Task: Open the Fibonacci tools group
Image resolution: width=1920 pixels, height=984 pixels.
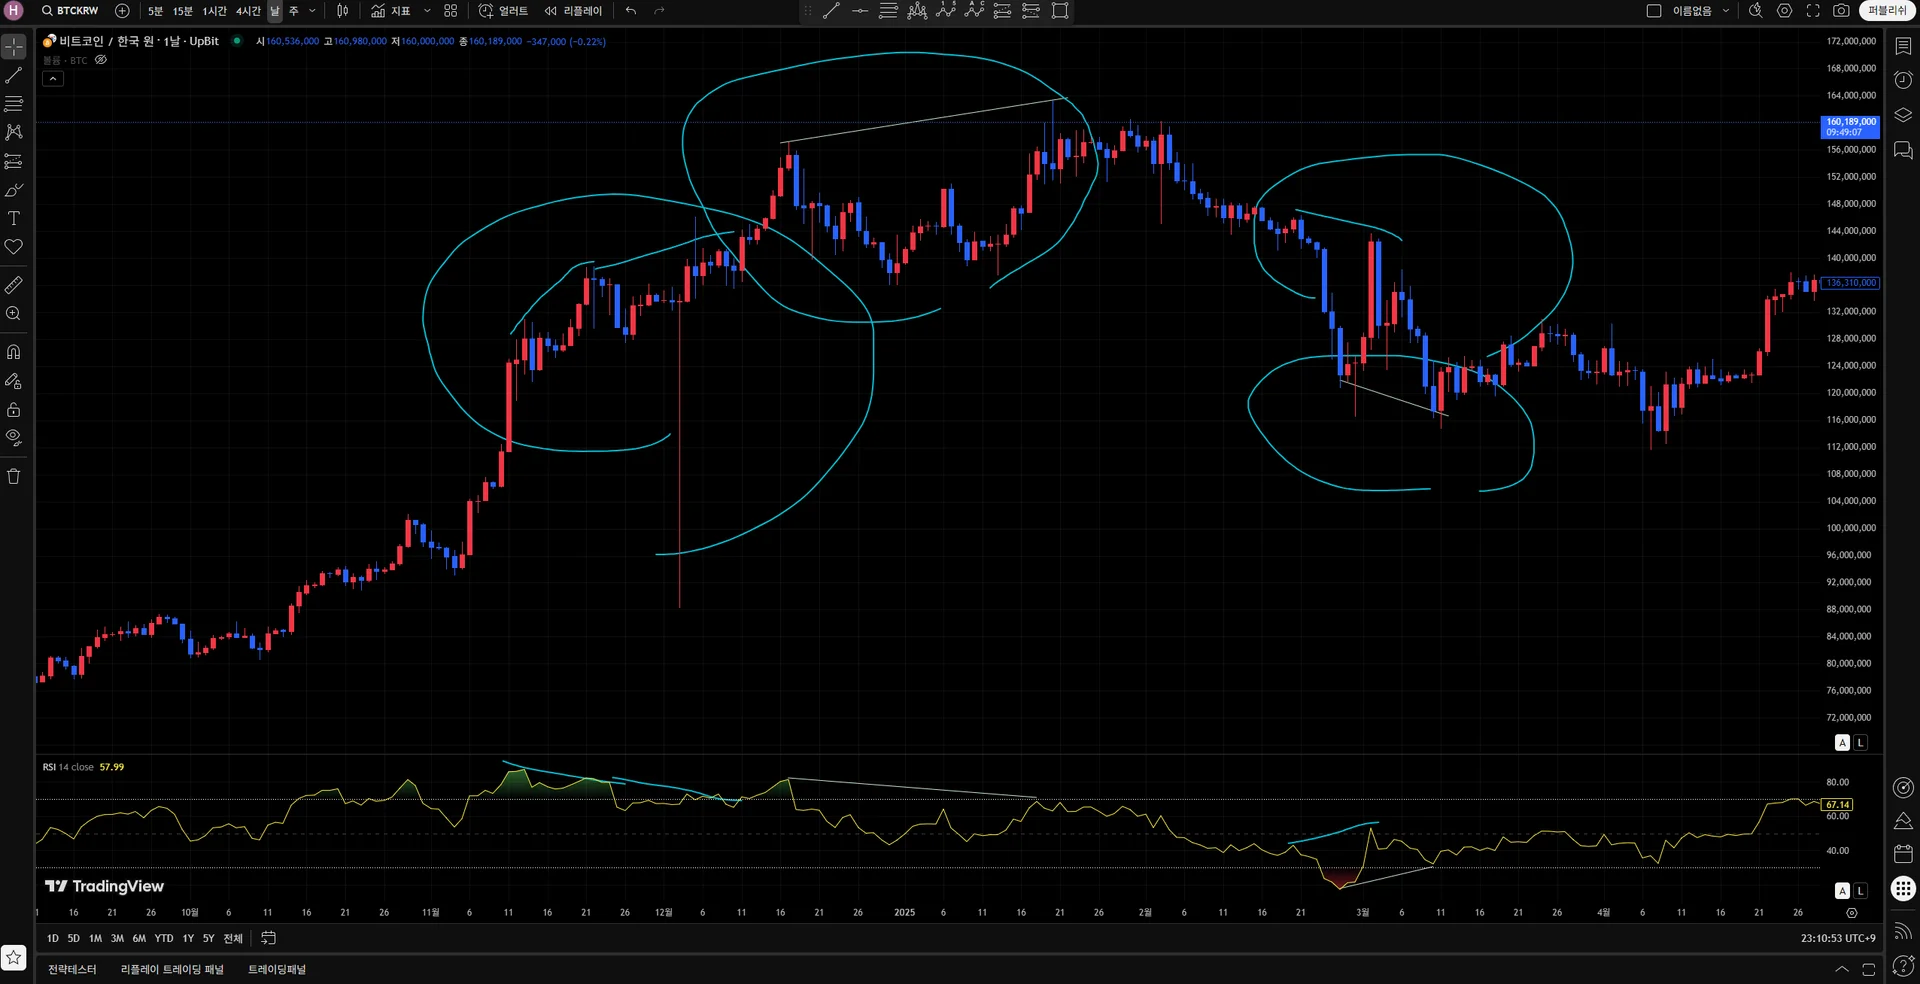Action: 14,104
